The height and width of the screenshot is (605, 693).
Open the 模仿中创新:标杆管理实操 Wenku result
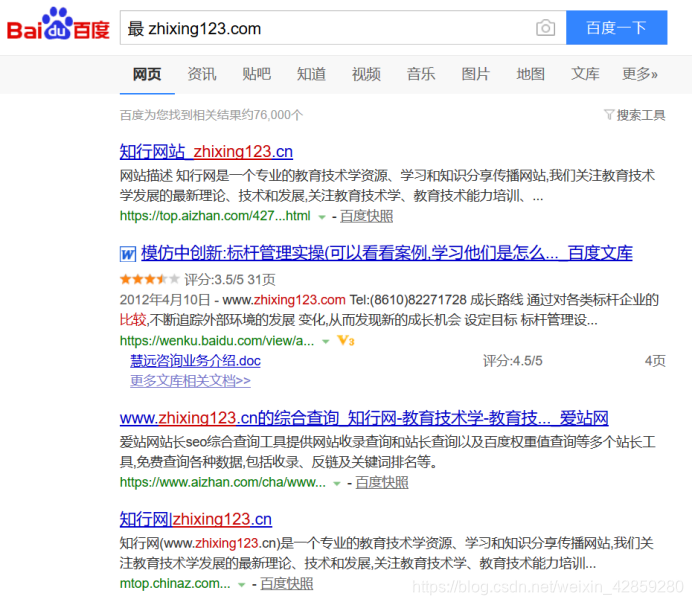coord(387,253)
